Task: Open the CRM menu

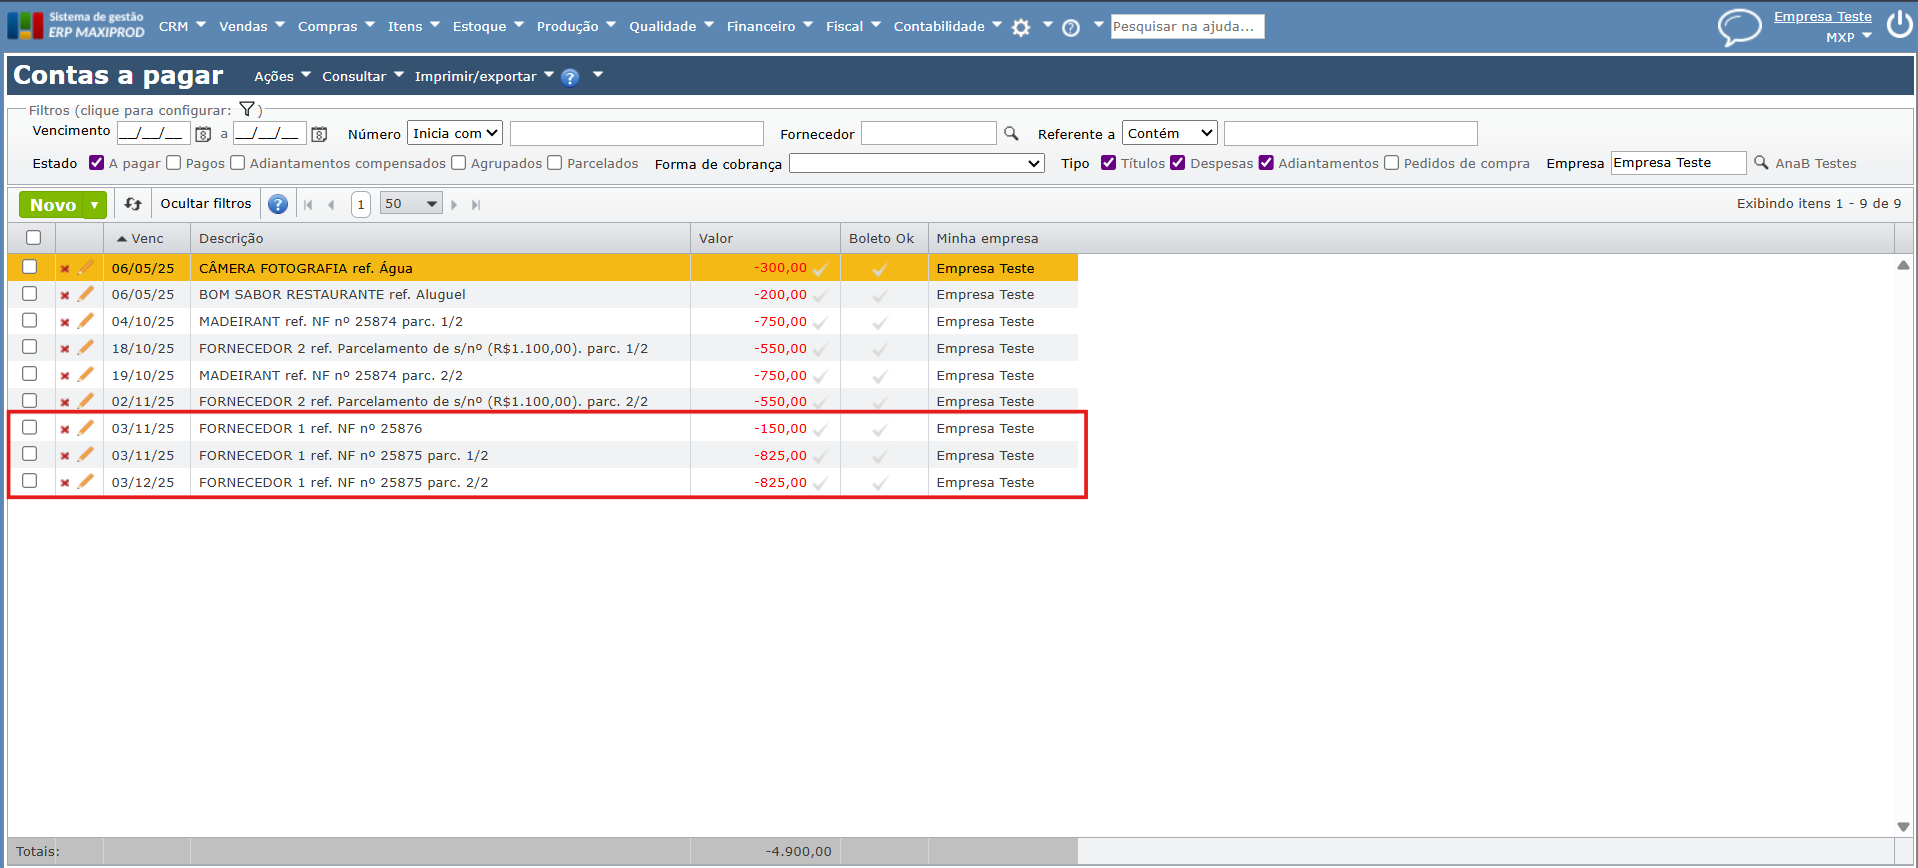Action: 182,27
